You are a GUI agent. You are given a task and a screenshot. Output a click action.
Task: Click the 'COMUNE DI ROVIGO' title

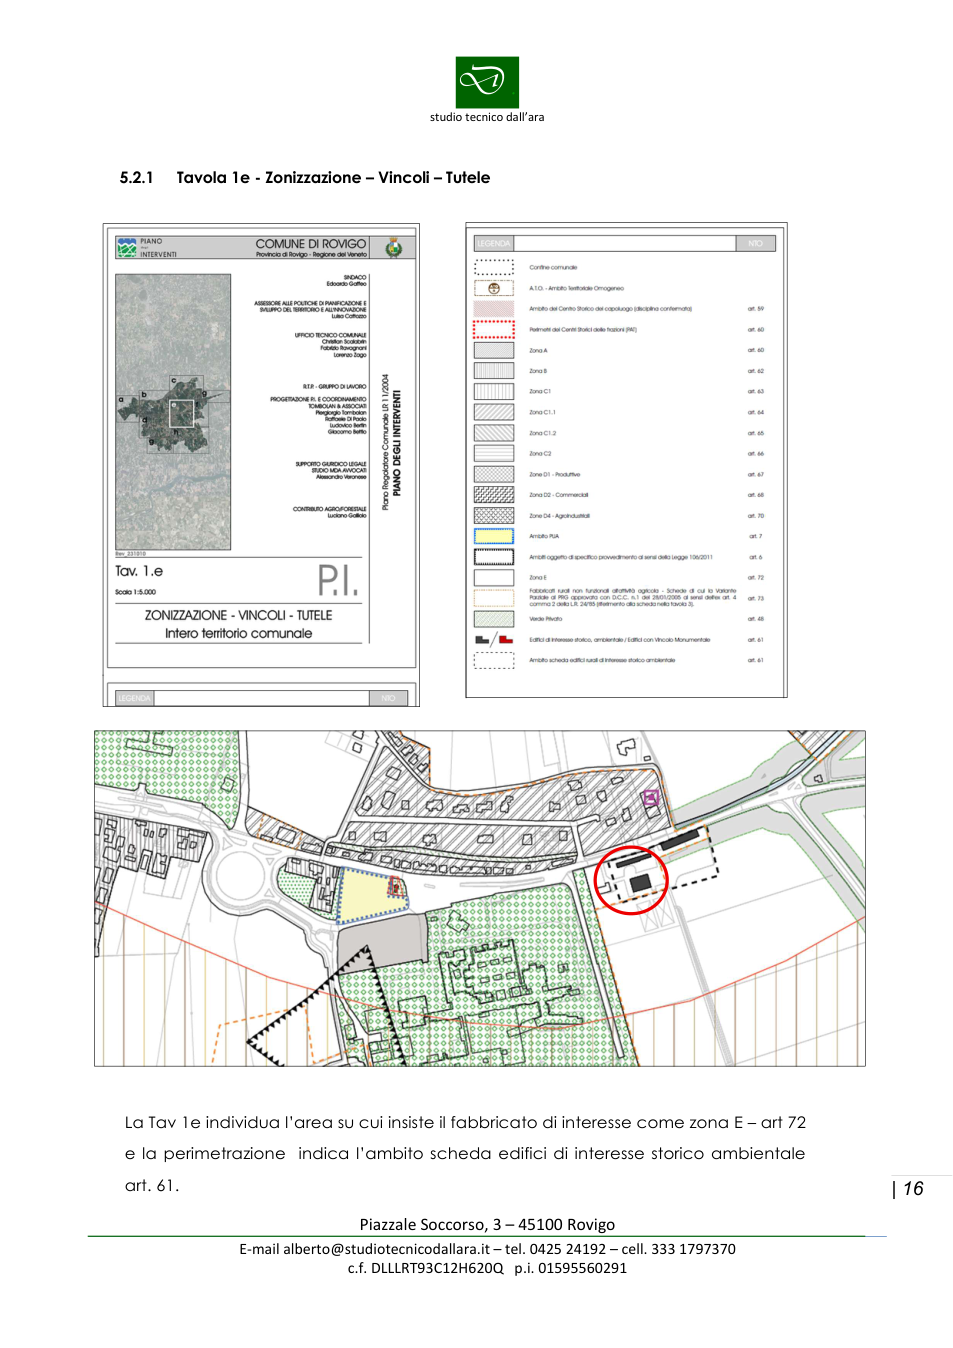311,243
